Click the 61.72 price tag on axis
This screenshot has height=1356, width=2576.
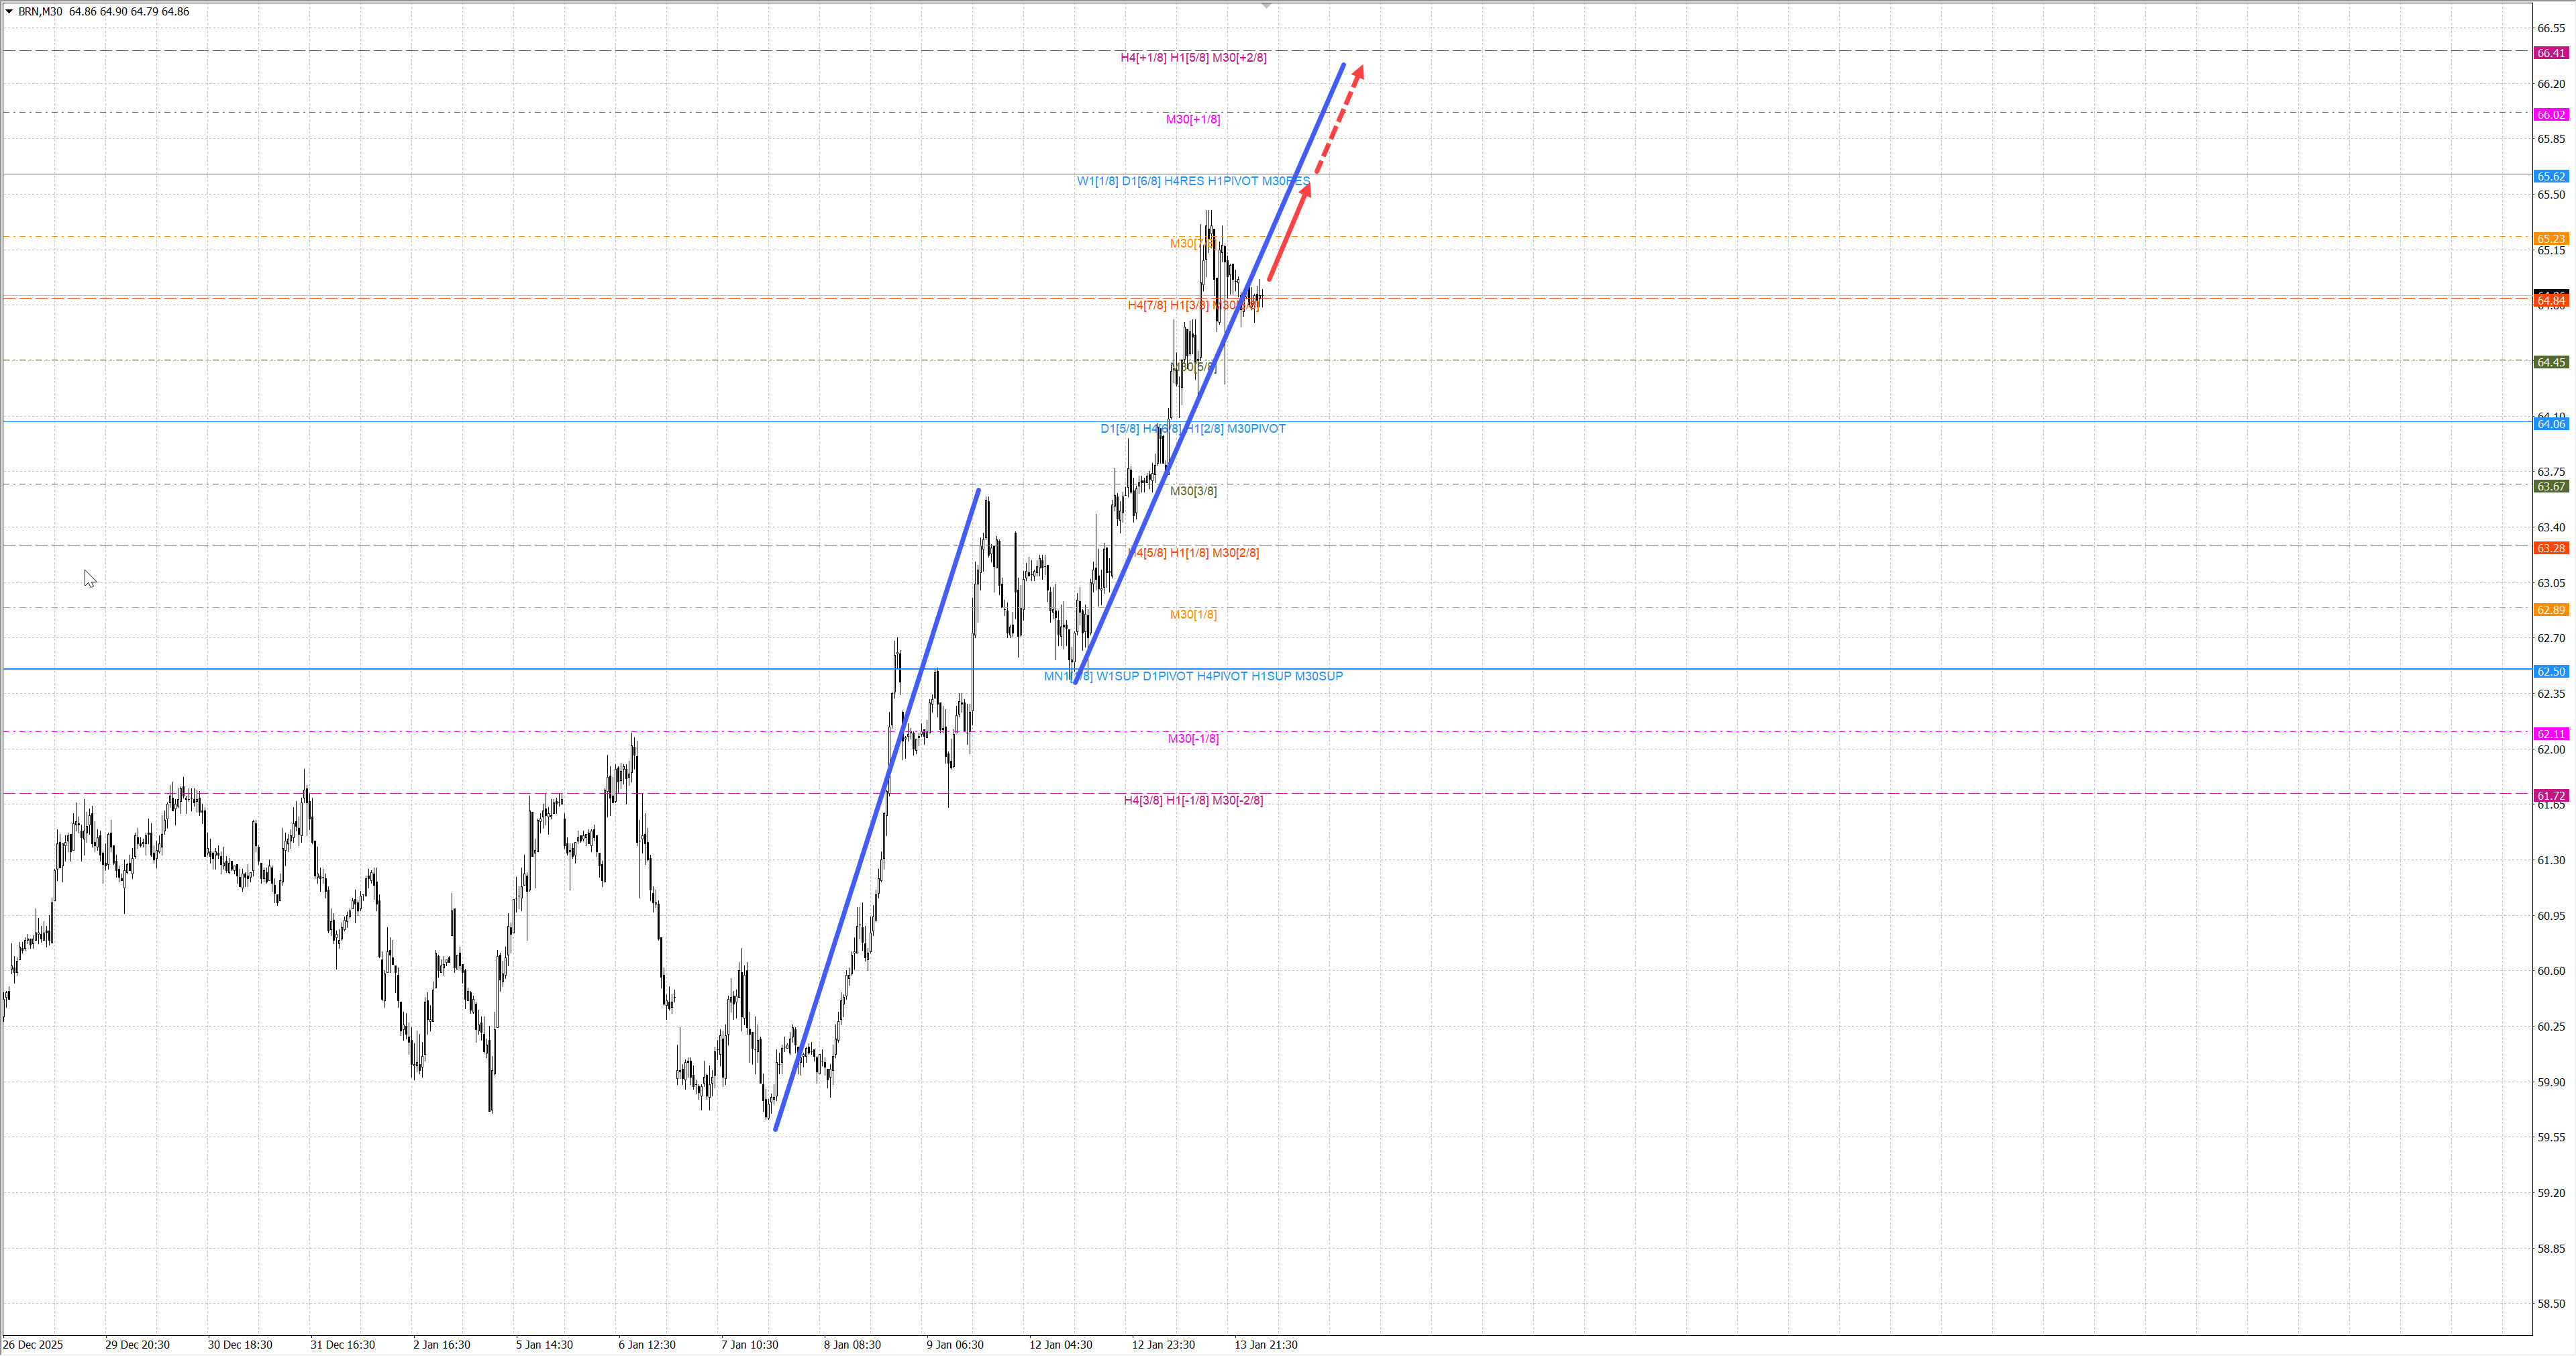tap(2550, 796)
